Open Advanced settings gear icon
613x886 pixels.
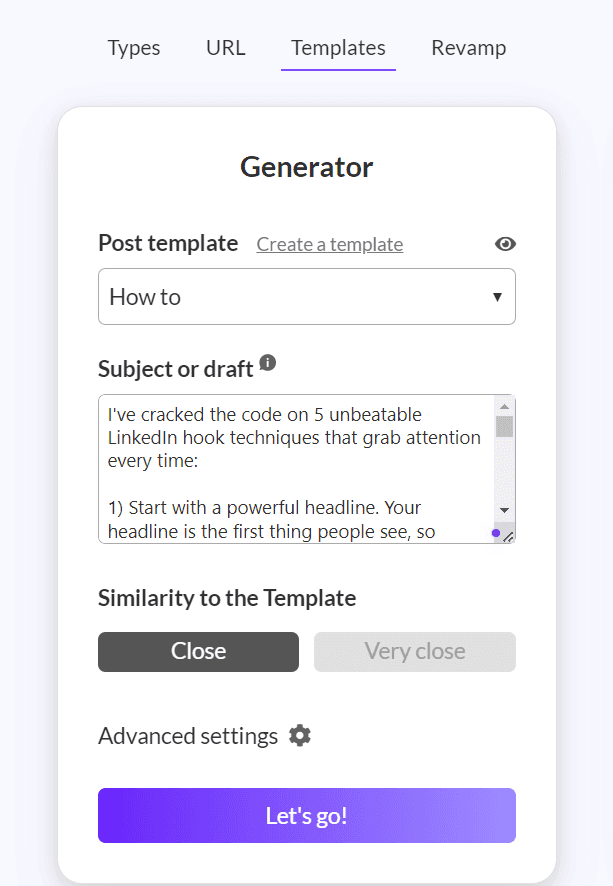pos(300,736)
